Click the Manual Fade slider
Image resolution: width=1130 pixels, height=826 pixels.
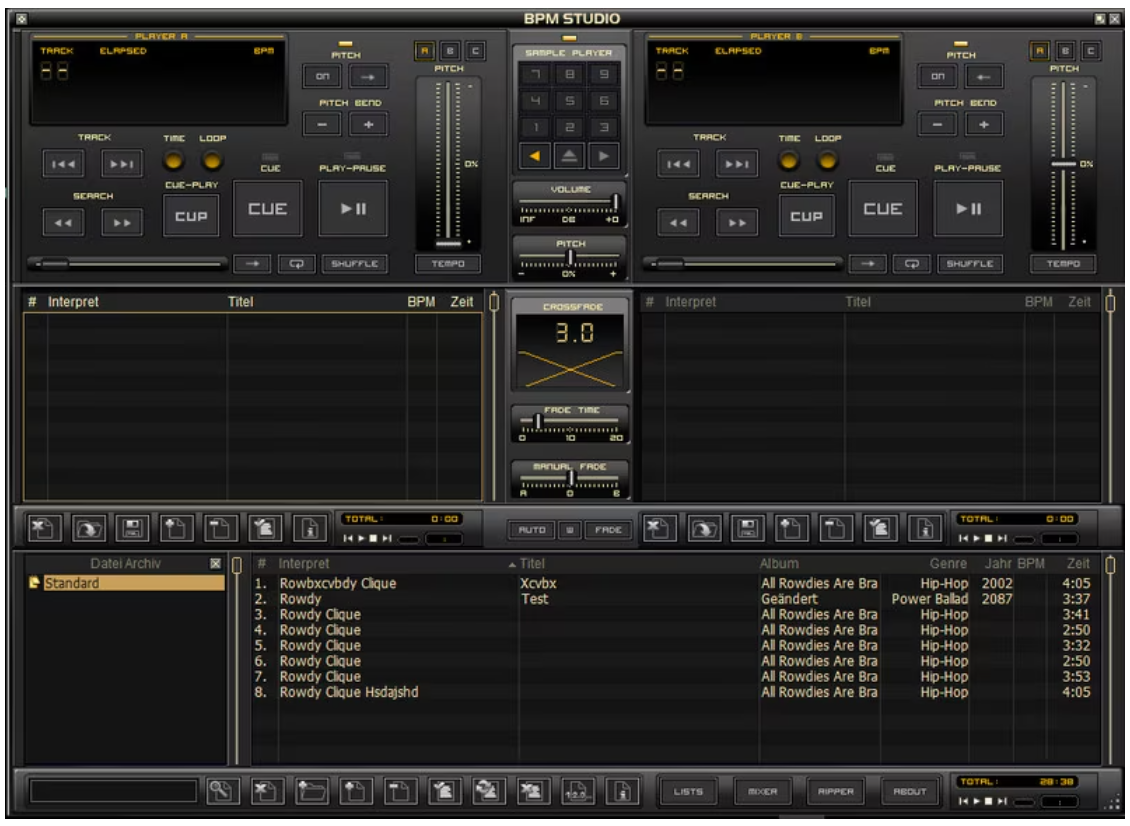569,478
